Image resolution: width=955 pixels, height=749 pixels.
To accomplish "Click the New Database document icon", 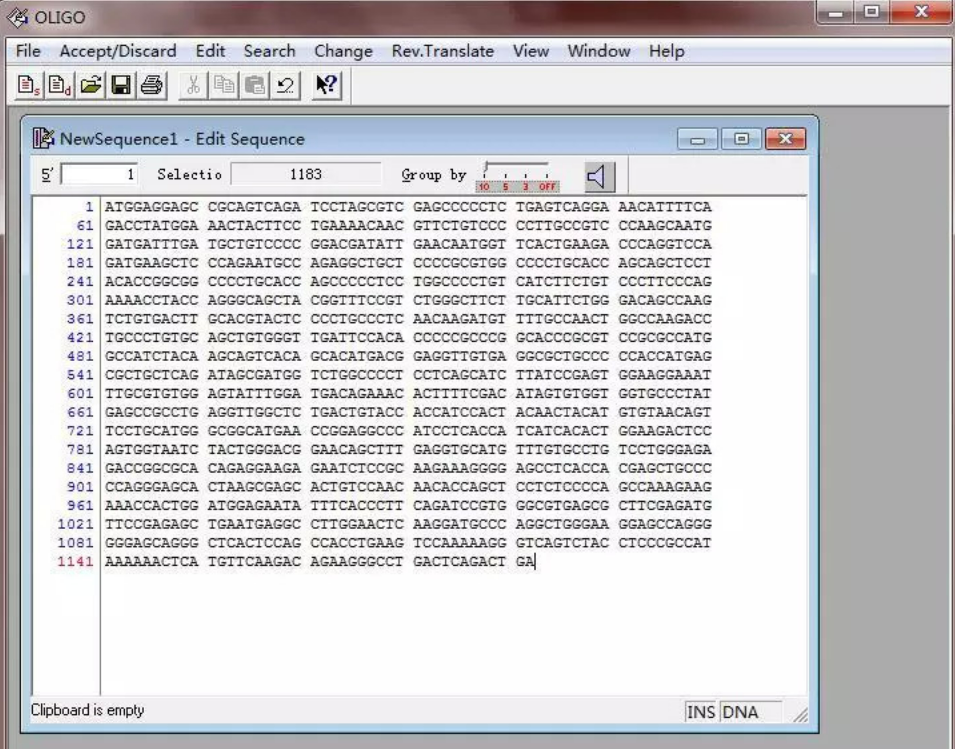I will pyautogui.click(x=60, y=85).
